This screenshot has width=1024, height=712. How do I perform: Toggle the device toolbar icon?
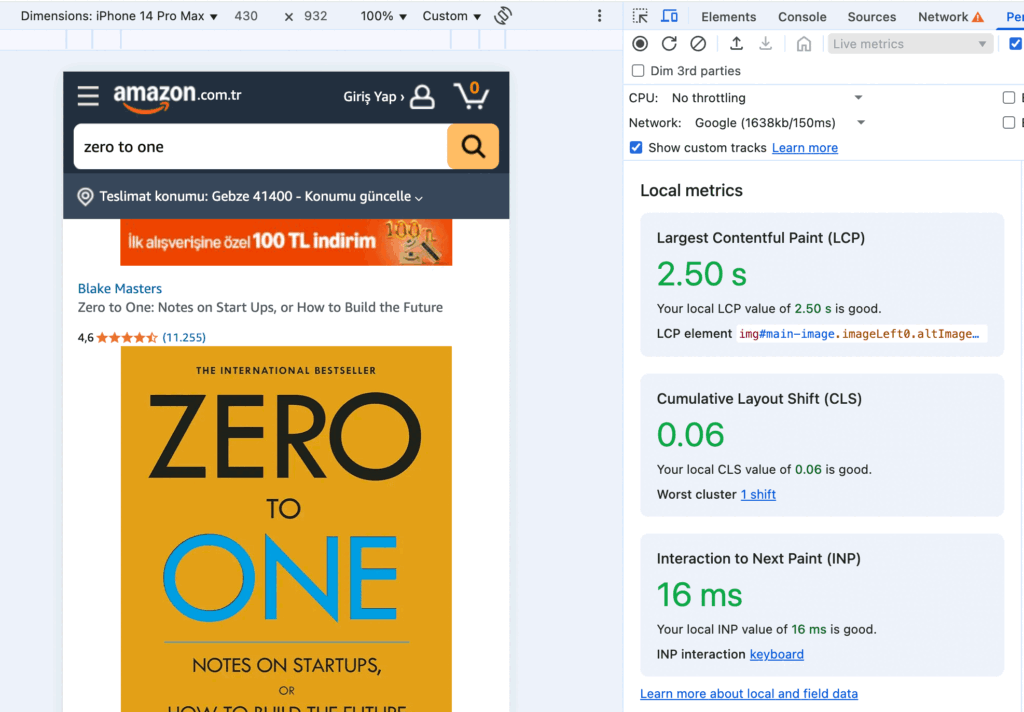tap(669, 16)
